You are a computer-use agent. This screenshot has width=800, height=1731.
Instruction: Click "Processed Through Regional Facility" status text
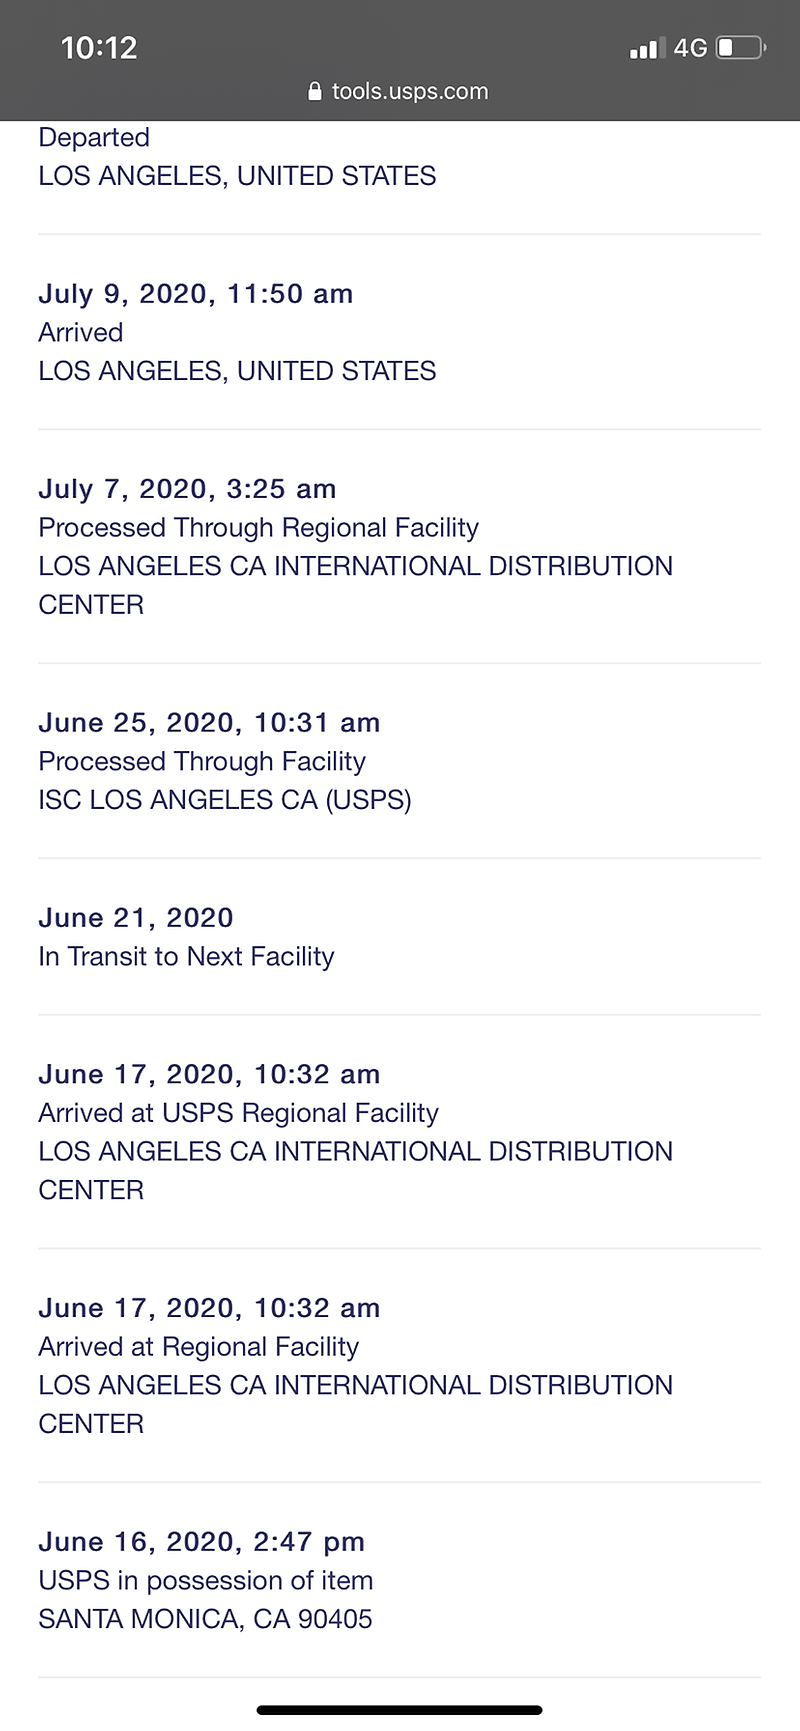(x=258, y=528)
